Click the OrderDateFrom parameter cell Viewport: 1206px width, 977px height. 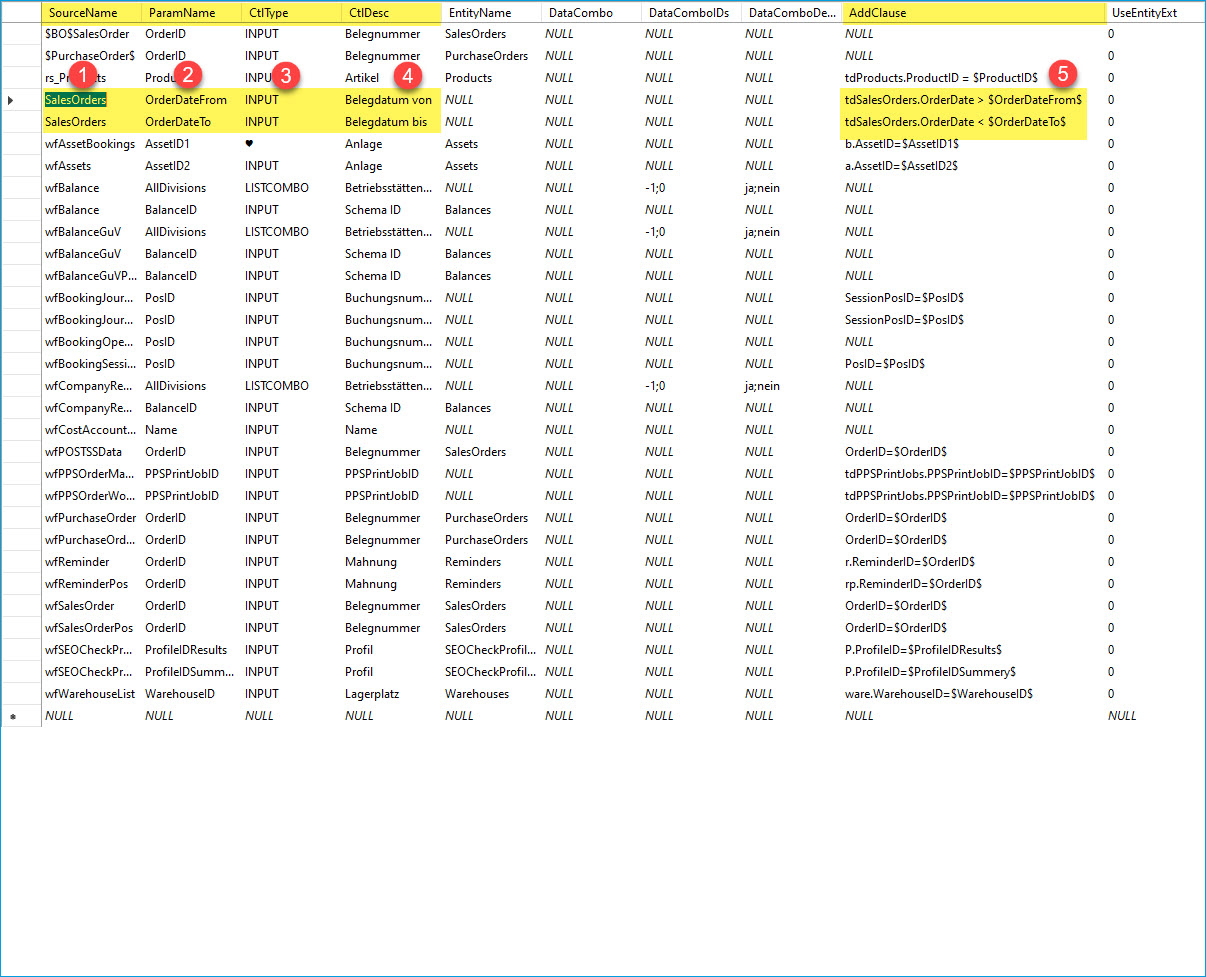186,100
